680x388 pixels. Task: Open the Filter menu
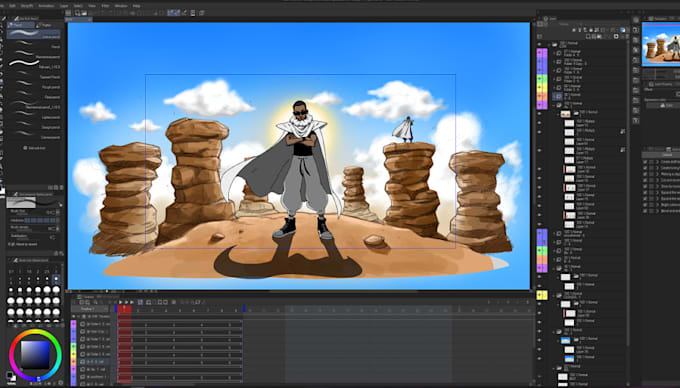[105, 6]
